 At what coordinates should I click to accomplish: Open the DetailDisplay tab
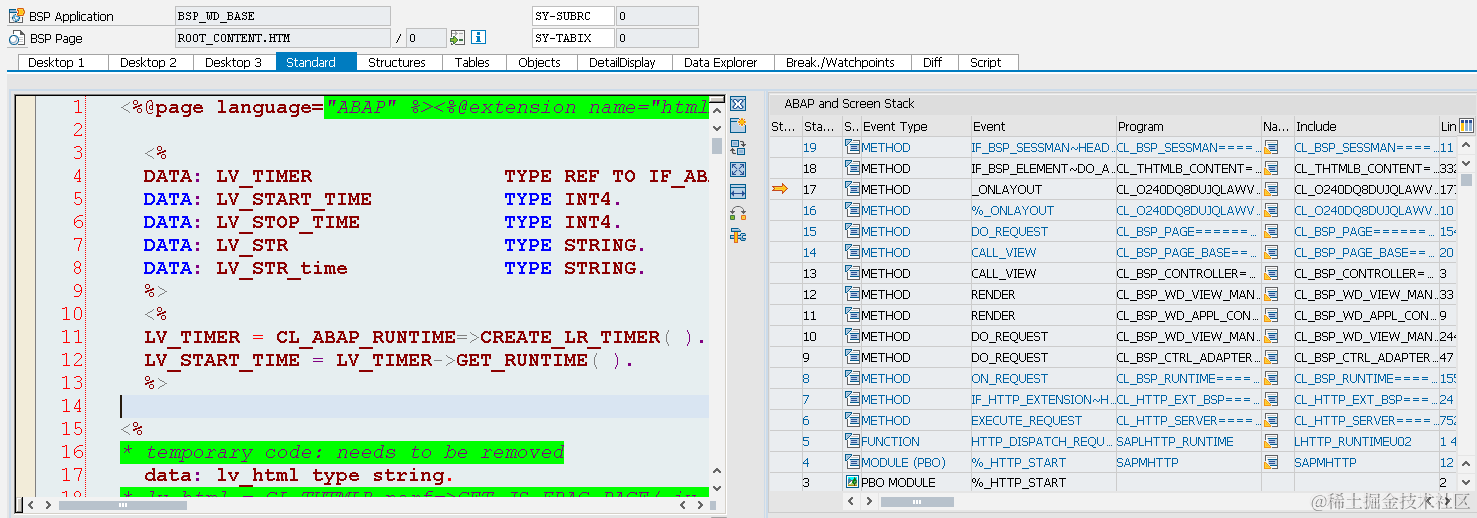click(622, 62)
